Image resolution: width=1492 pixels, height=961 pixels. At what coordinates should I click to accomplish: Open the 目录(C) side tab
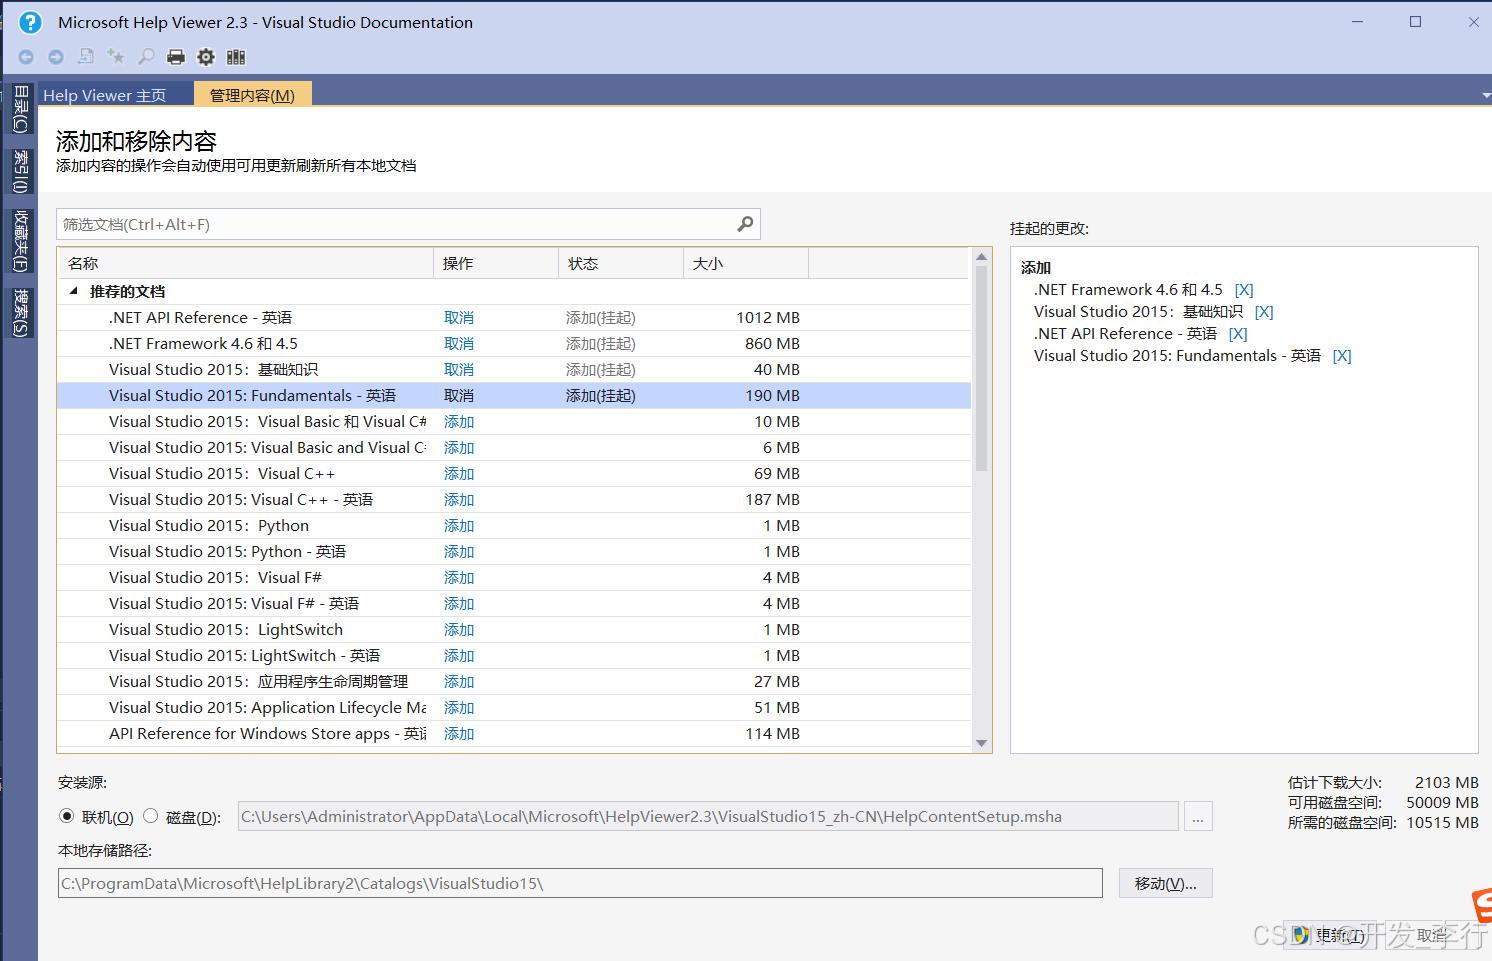coord(21,109)
